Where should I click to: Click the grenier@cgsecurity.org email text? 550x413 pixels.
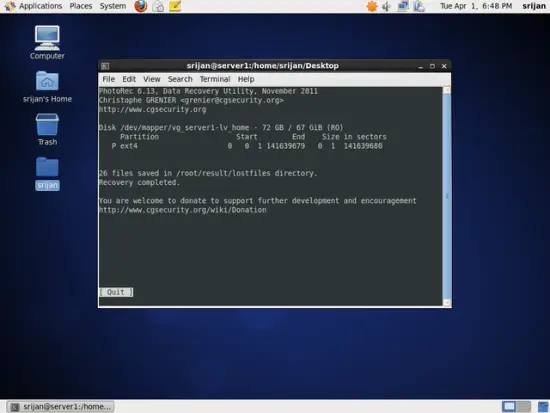[x=232, y=100]
